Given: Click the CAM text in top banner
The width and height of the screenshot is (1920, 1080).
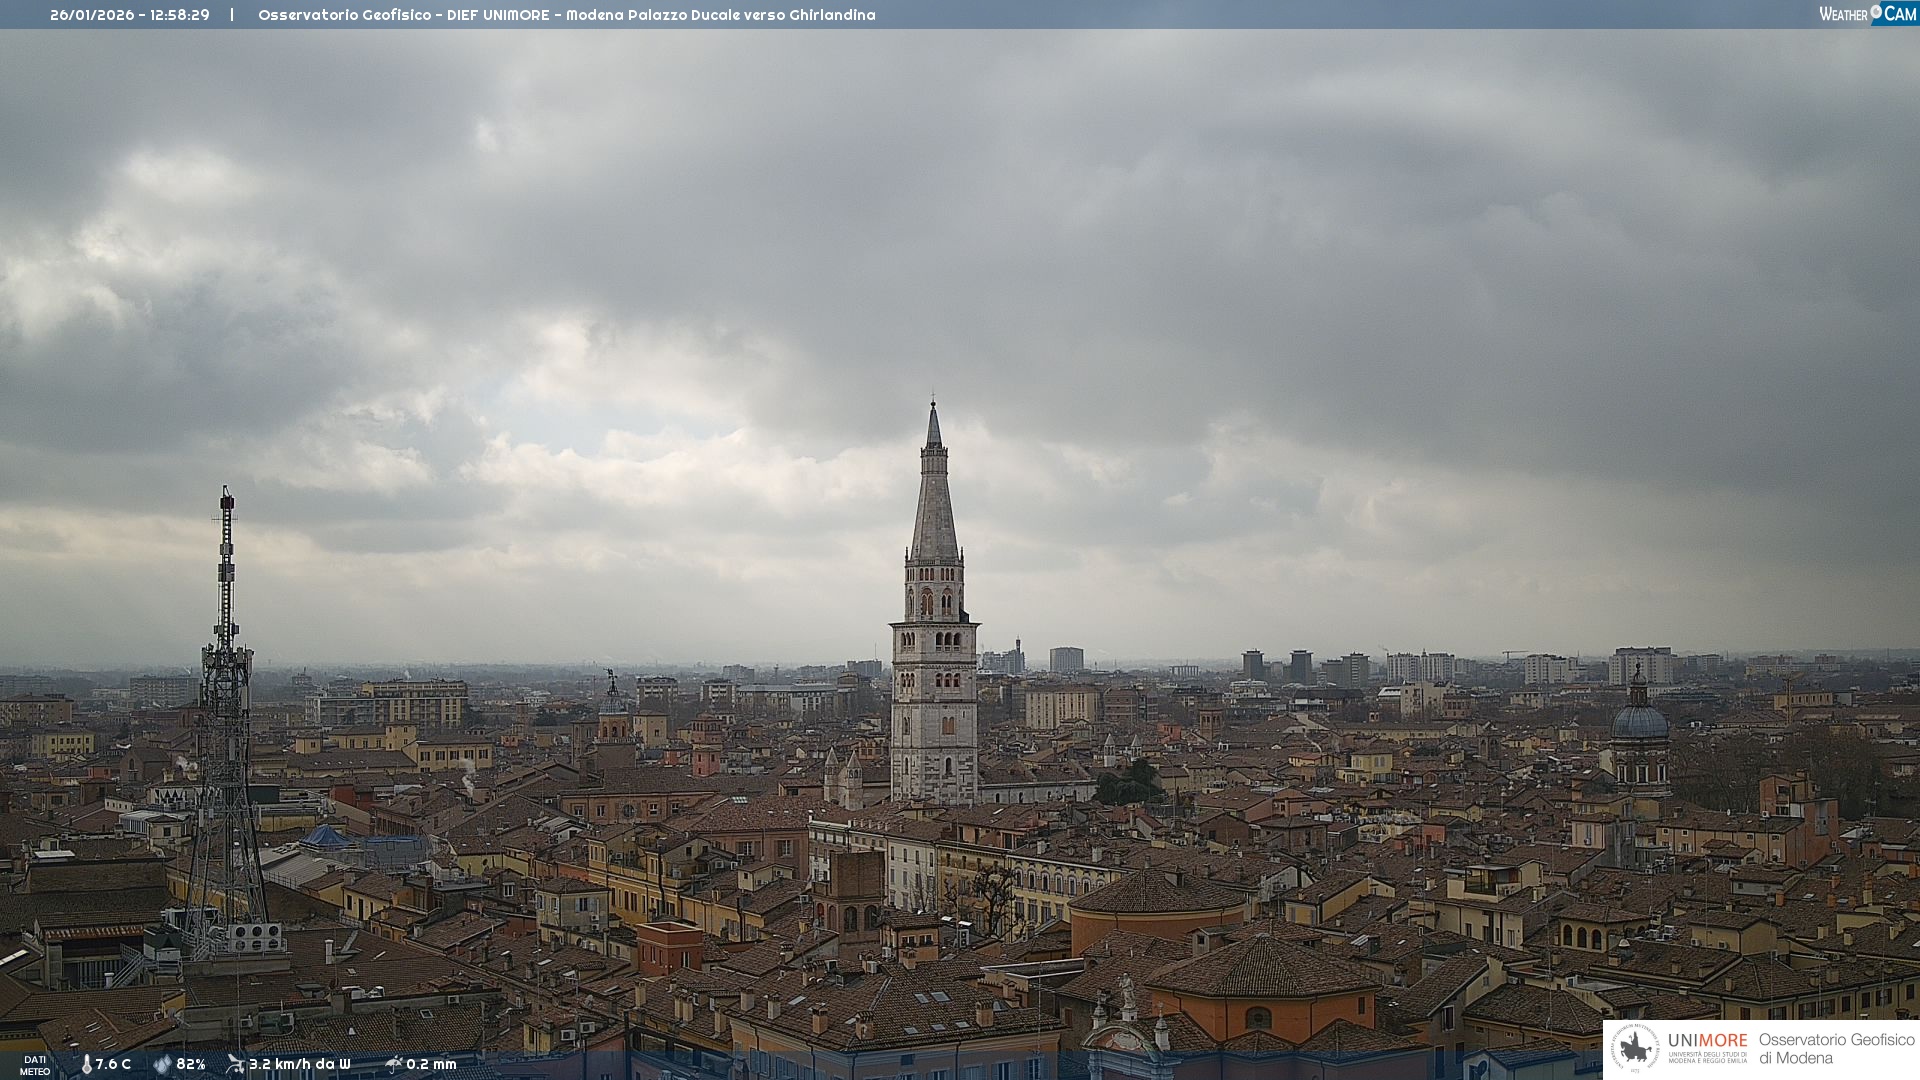Looking at the screenshot, I should click(x=1900, y=14).
